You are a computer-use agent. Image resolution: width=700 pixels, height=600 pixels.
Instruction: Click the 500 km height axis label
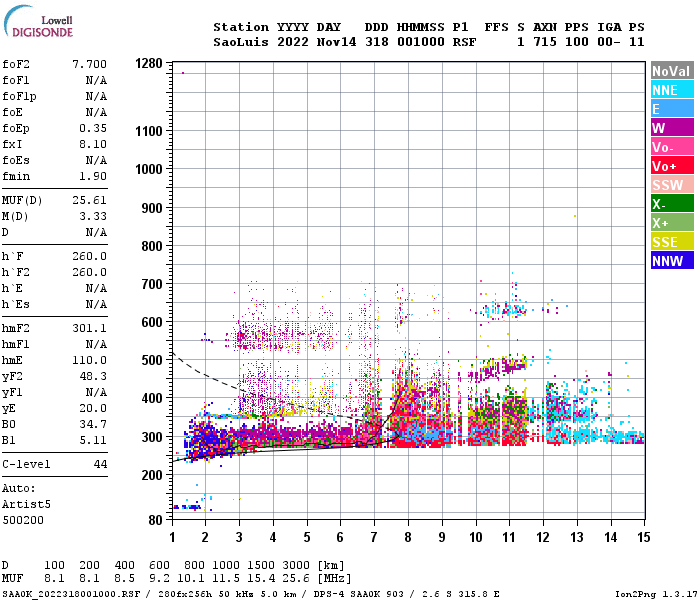[152, 360]
